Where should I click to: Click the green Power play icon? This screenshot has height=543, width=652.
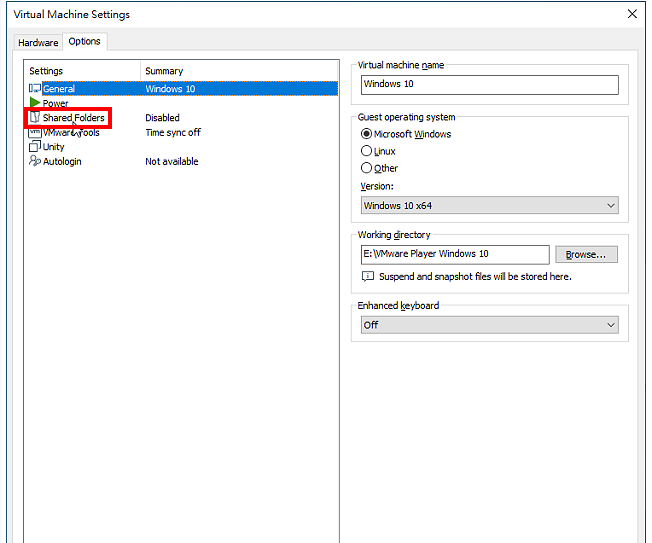point(35,102)
